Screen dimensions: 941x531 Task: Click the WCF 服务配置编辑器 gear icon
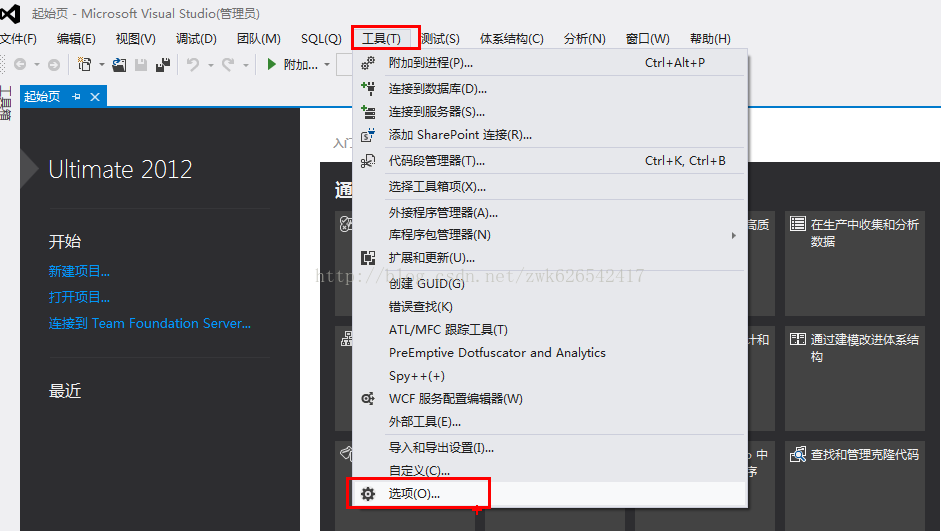coord(368,399)
